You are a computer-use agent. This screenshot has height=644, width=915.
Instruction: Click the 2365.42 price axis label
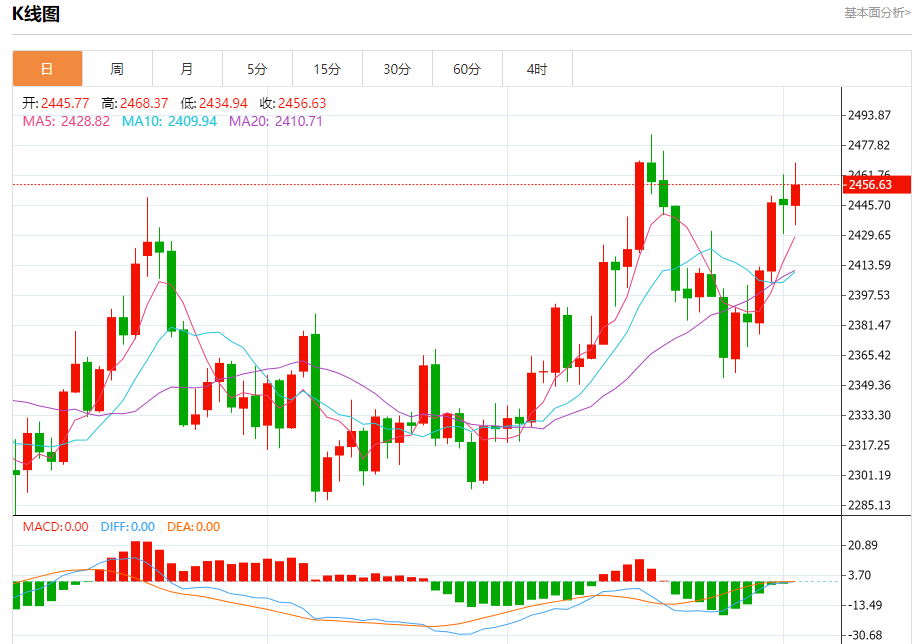click(869, 355)
